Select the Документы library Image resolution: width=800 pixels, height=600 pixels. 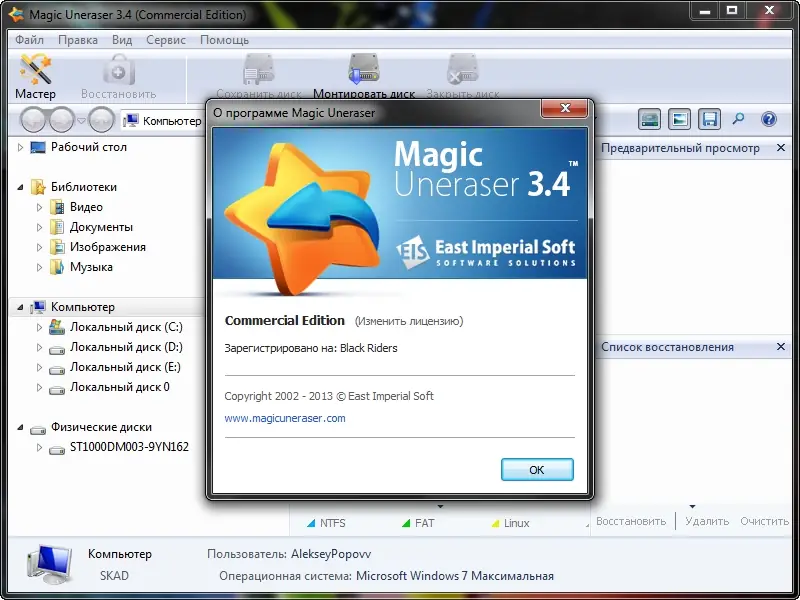tap(101, 227)
